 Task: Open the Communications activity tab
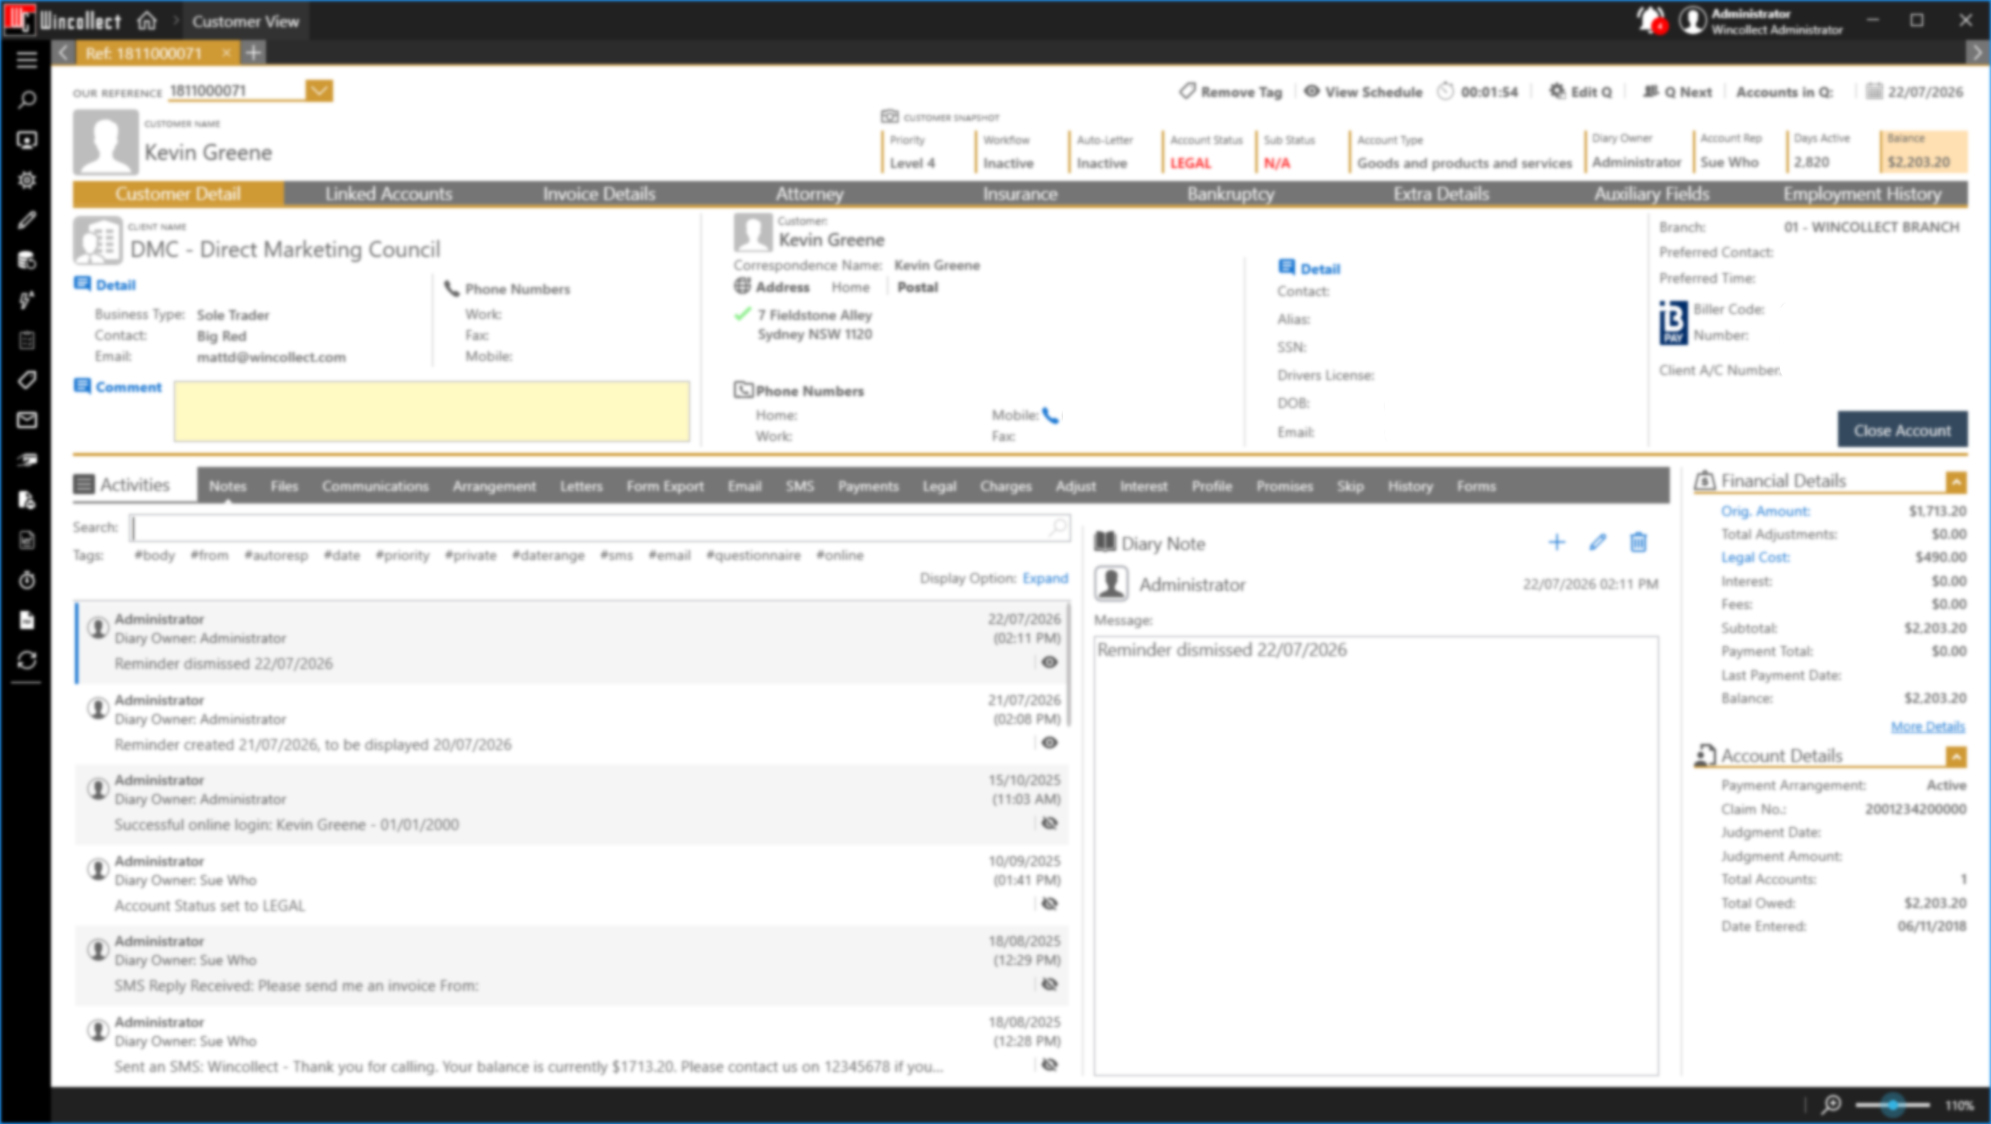coord(375,486)
